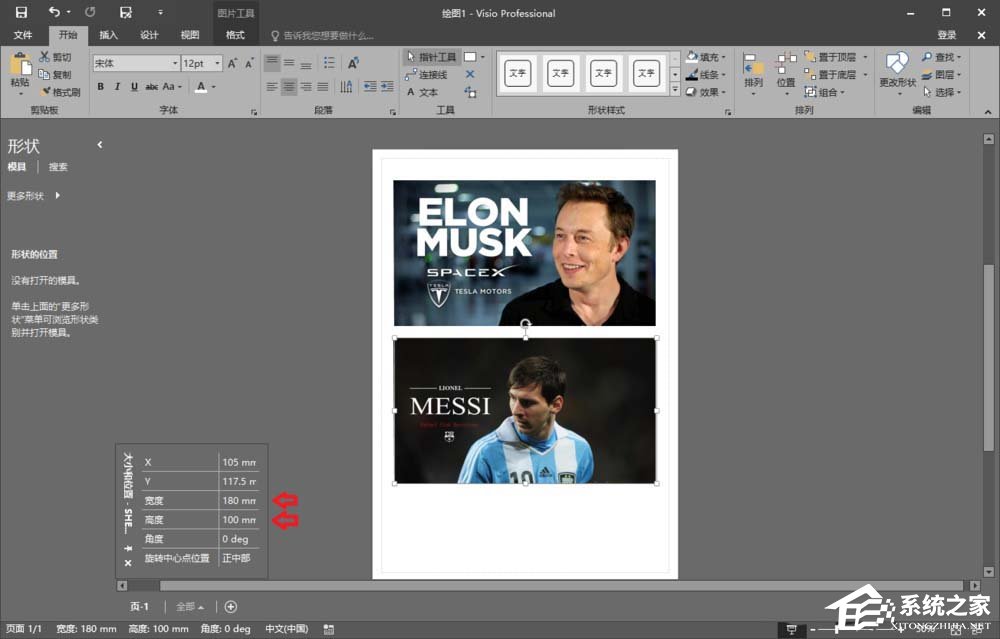Click the 组合 group shapes icon
1000x639 pixels.
coord(811,91)
